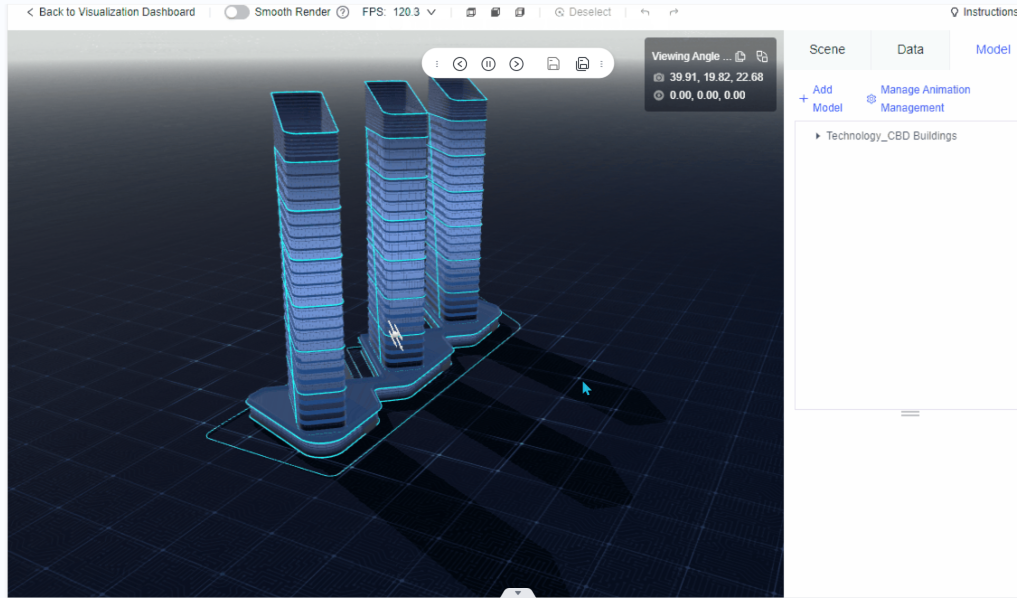Expand the bottom panel collapse arrow
This screenshot has width=1017, height=598.
click(518, 592)
